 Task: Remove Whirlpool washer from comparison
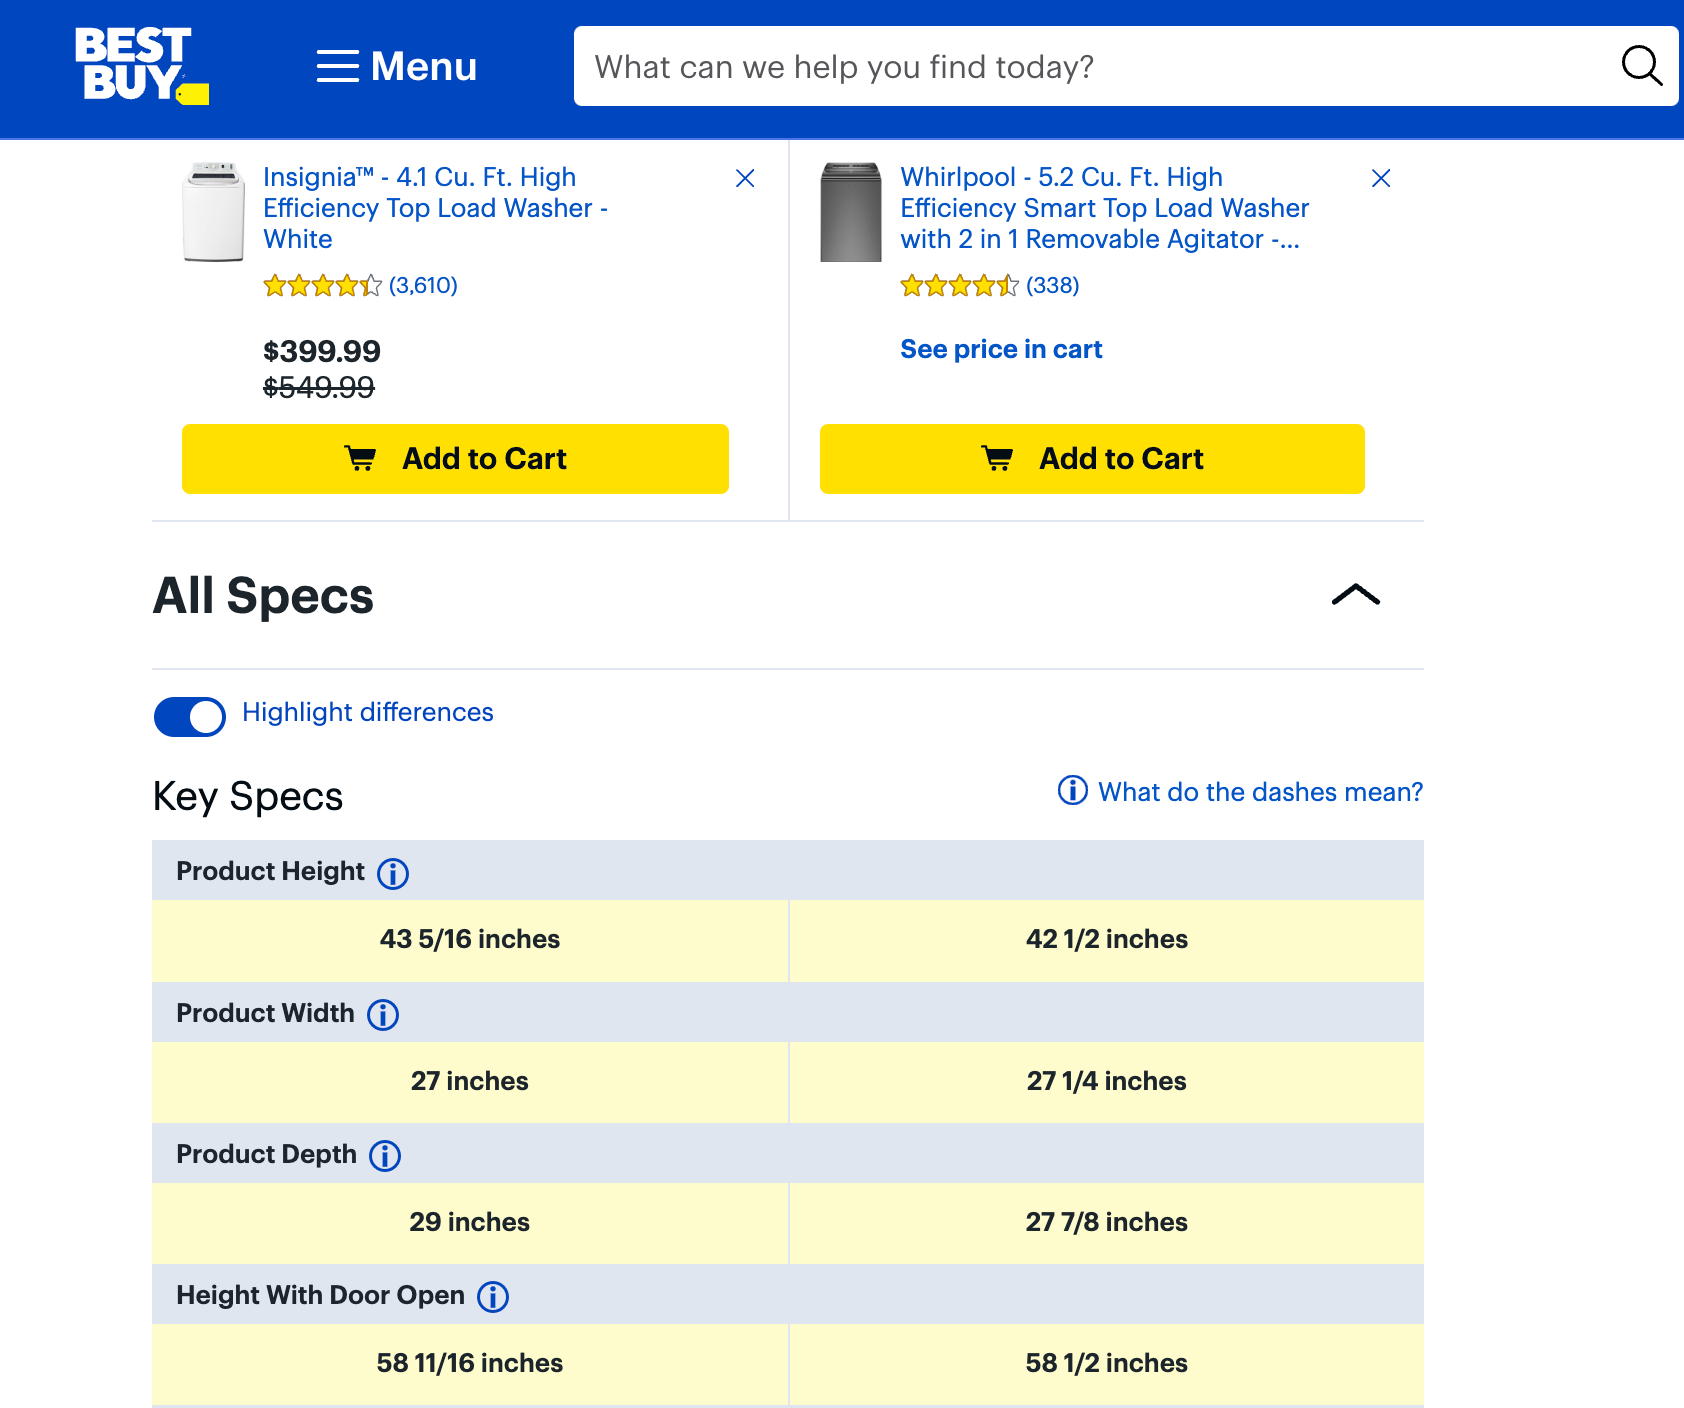click(1381, 178)
